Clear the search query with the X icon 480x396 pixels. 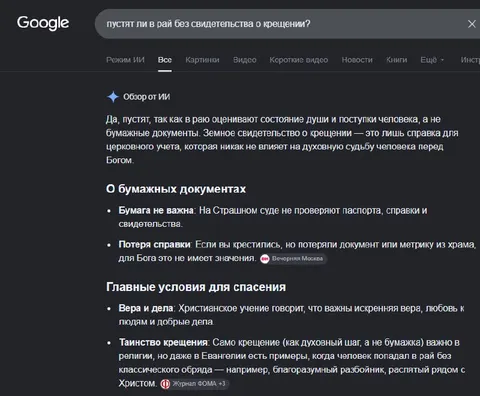tap(472, 24)
